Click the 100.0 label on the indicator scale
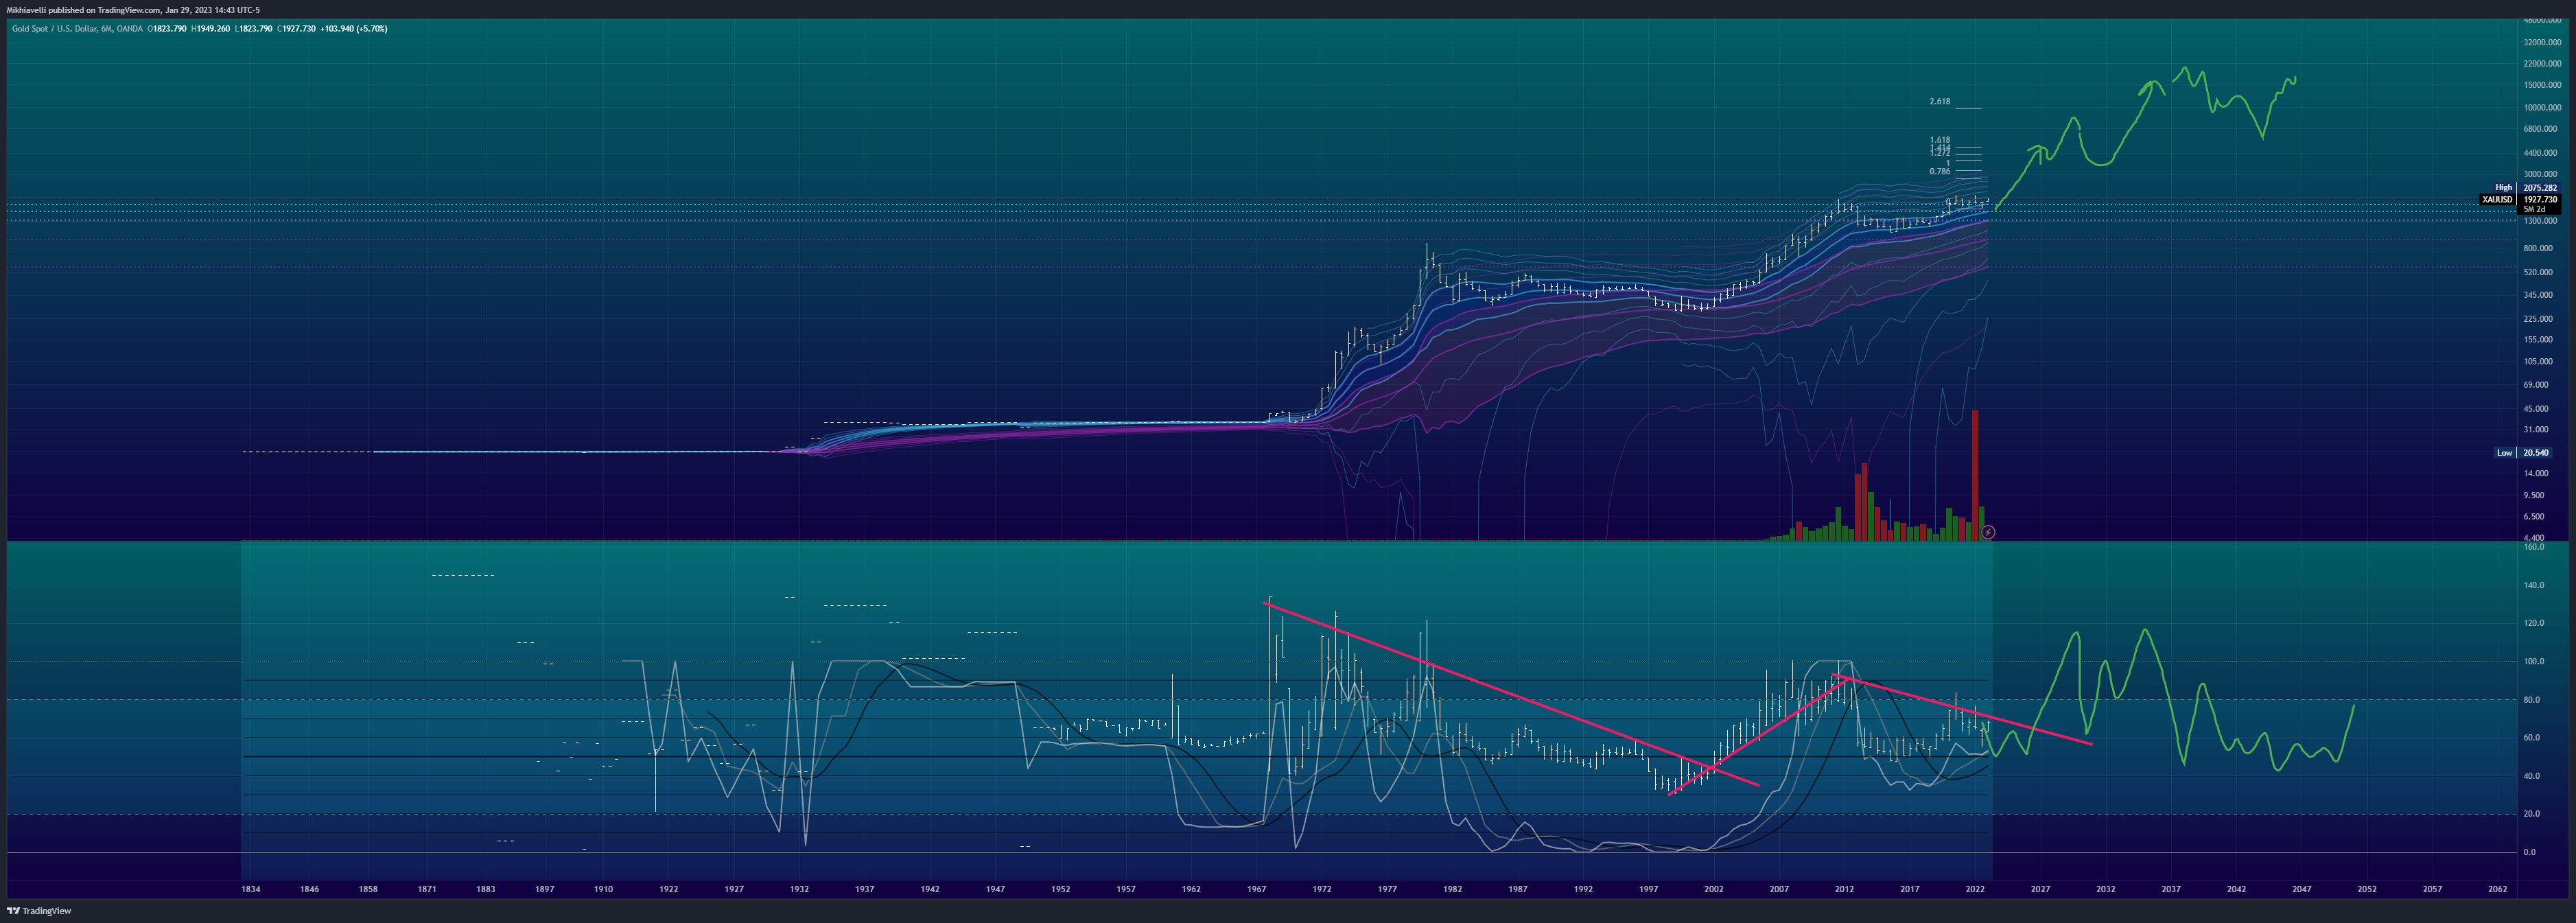The image size is (2576, 923). [2534, 662]
